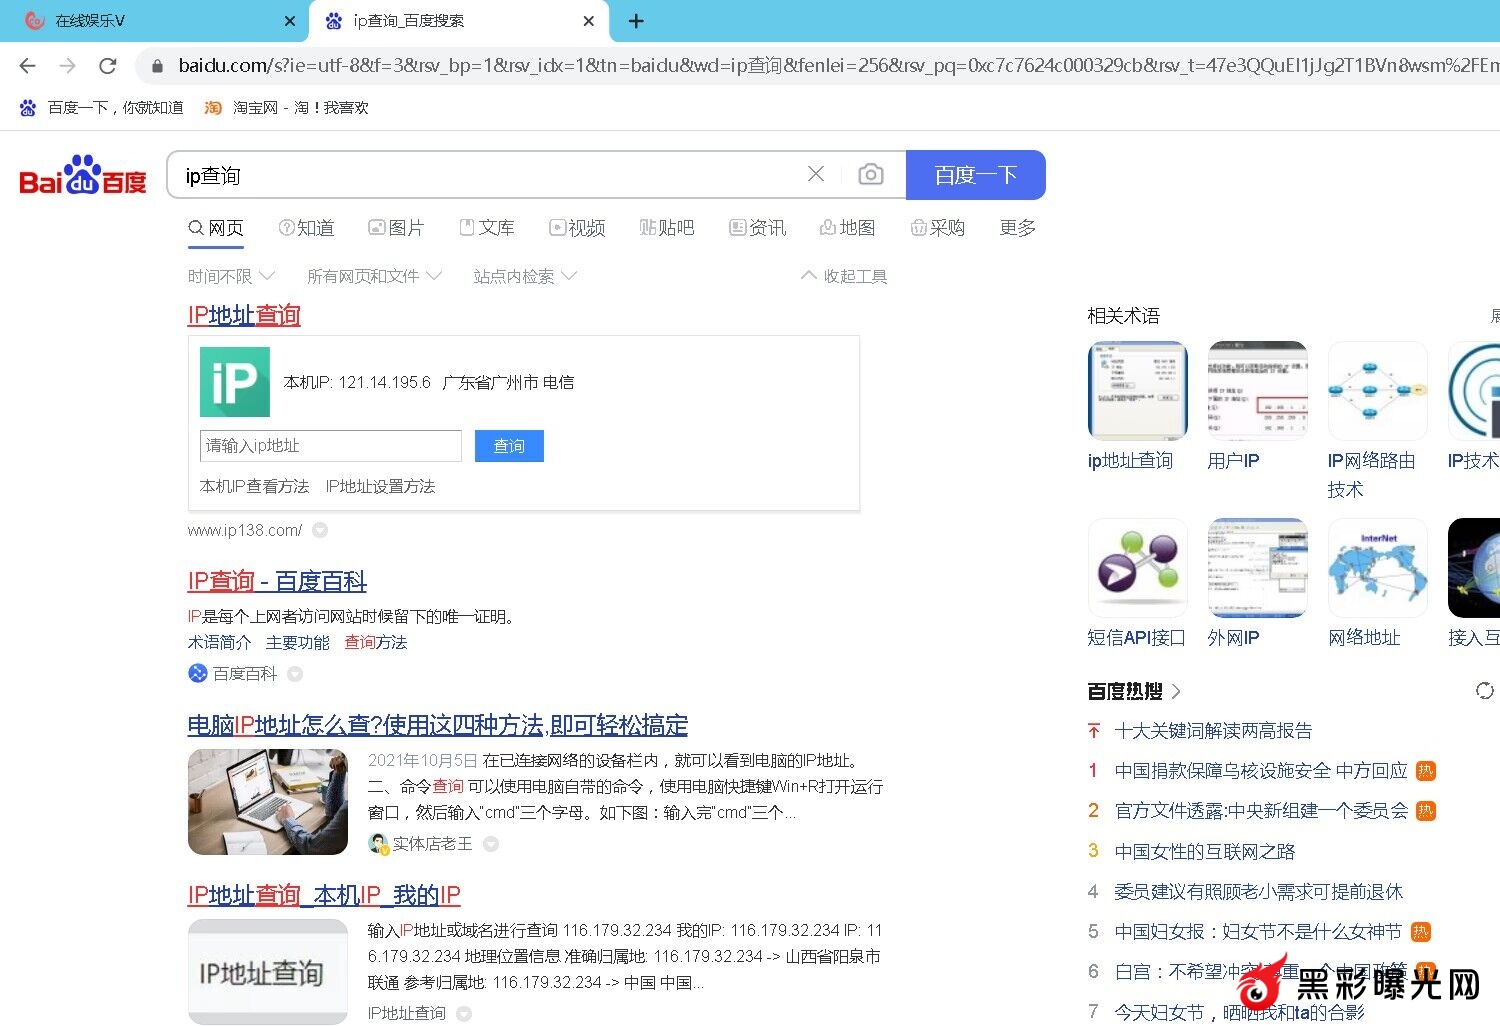This screenshot has height=1026, width=1500.
Task: Expand the 站点内检索 dropdown
Action: tap(525, 276)
